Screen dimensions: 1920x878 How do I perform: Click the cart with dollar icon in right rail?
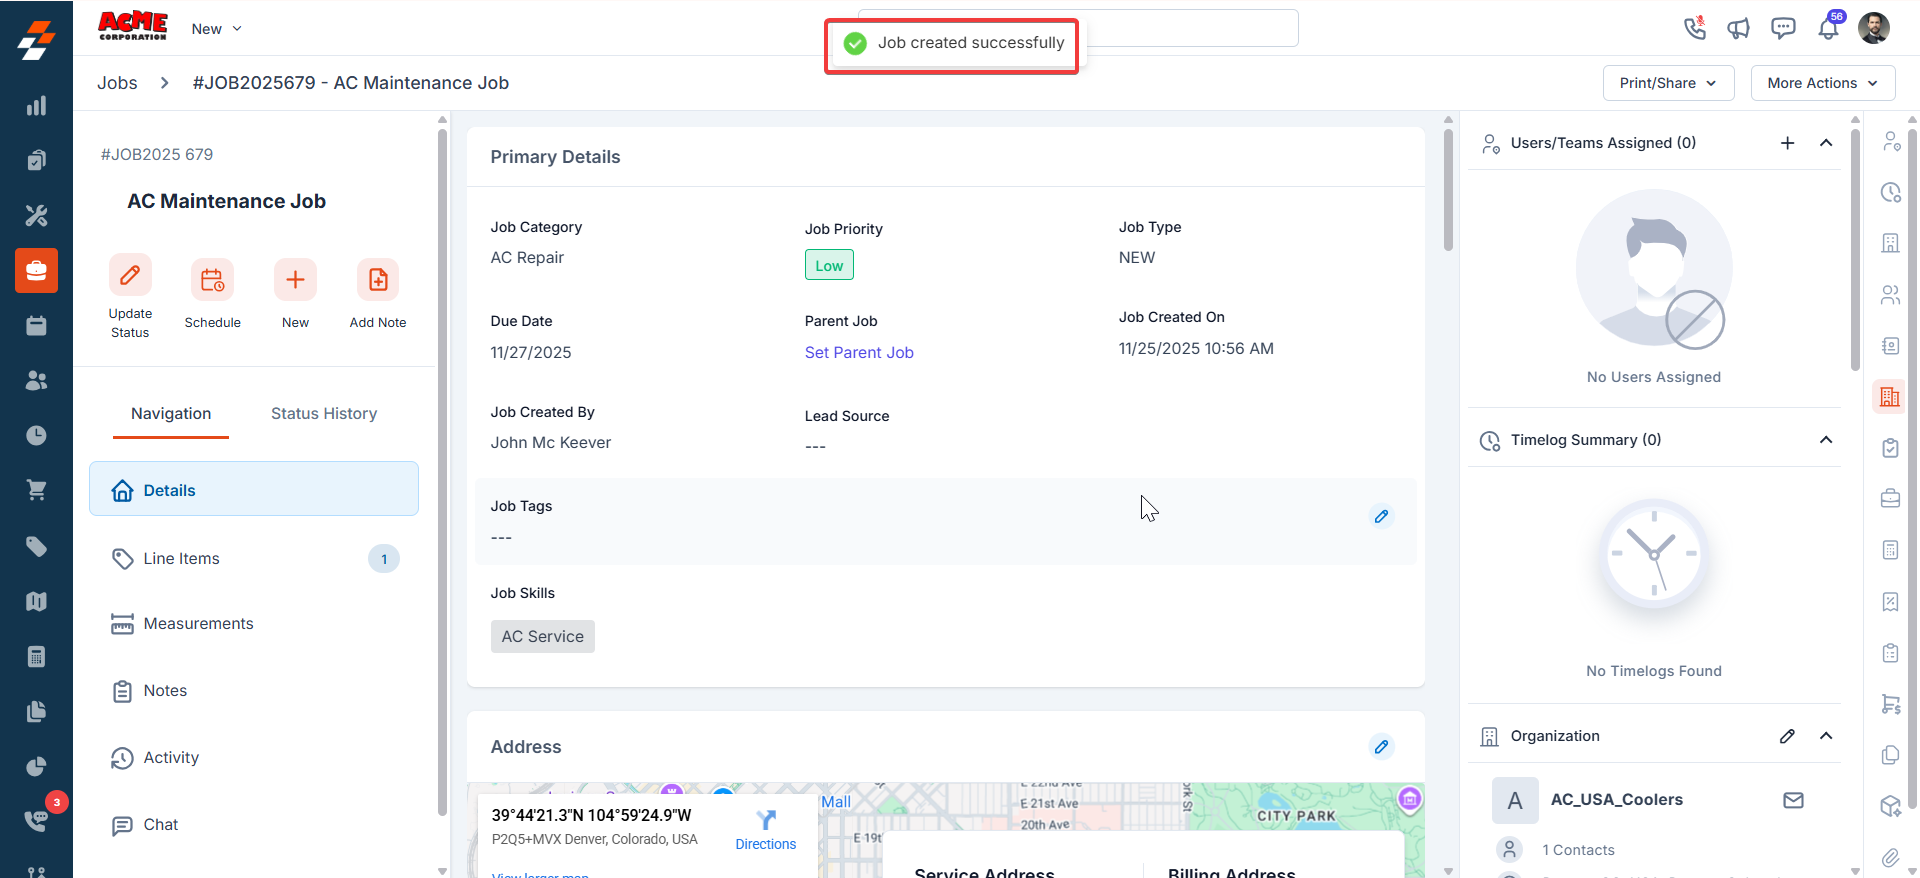[1890, 704]
